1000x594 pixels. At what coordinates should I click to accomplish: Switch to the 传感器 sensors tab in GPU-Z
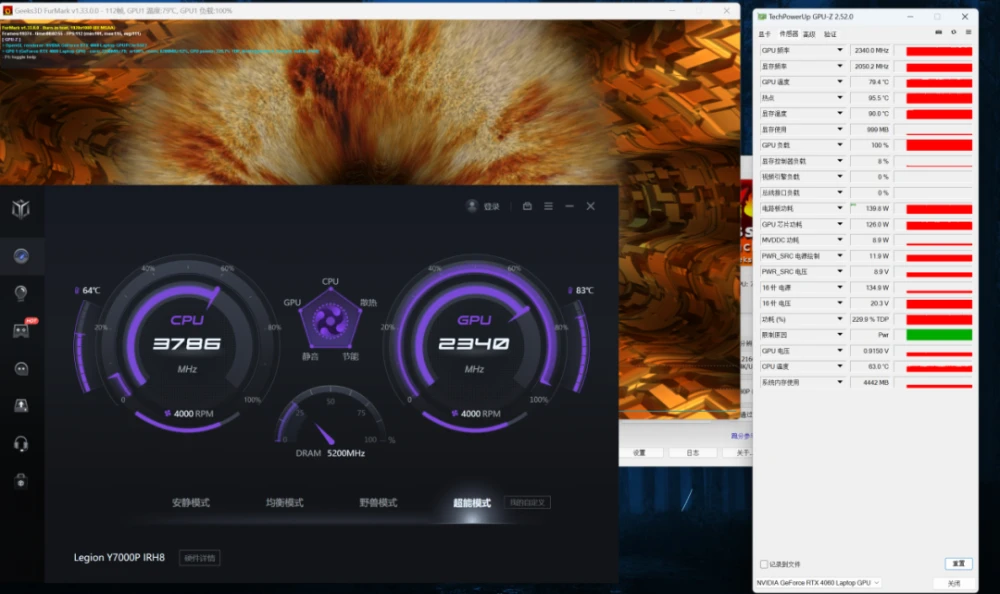(788, 34)
